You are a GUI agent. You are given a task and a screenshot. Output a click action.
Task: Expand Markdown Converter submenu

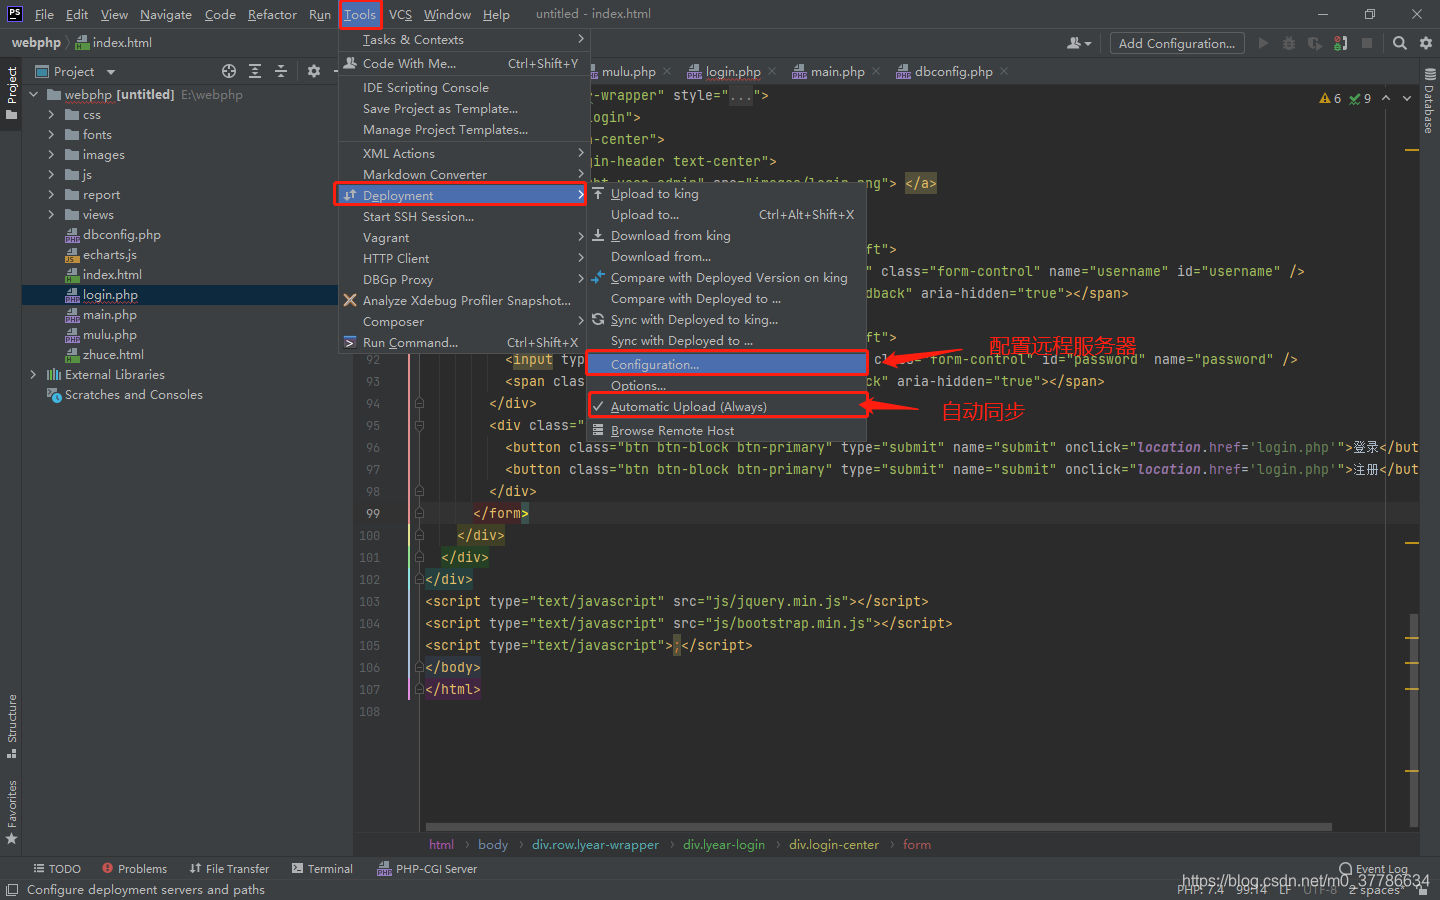click(x=464, y=174)
